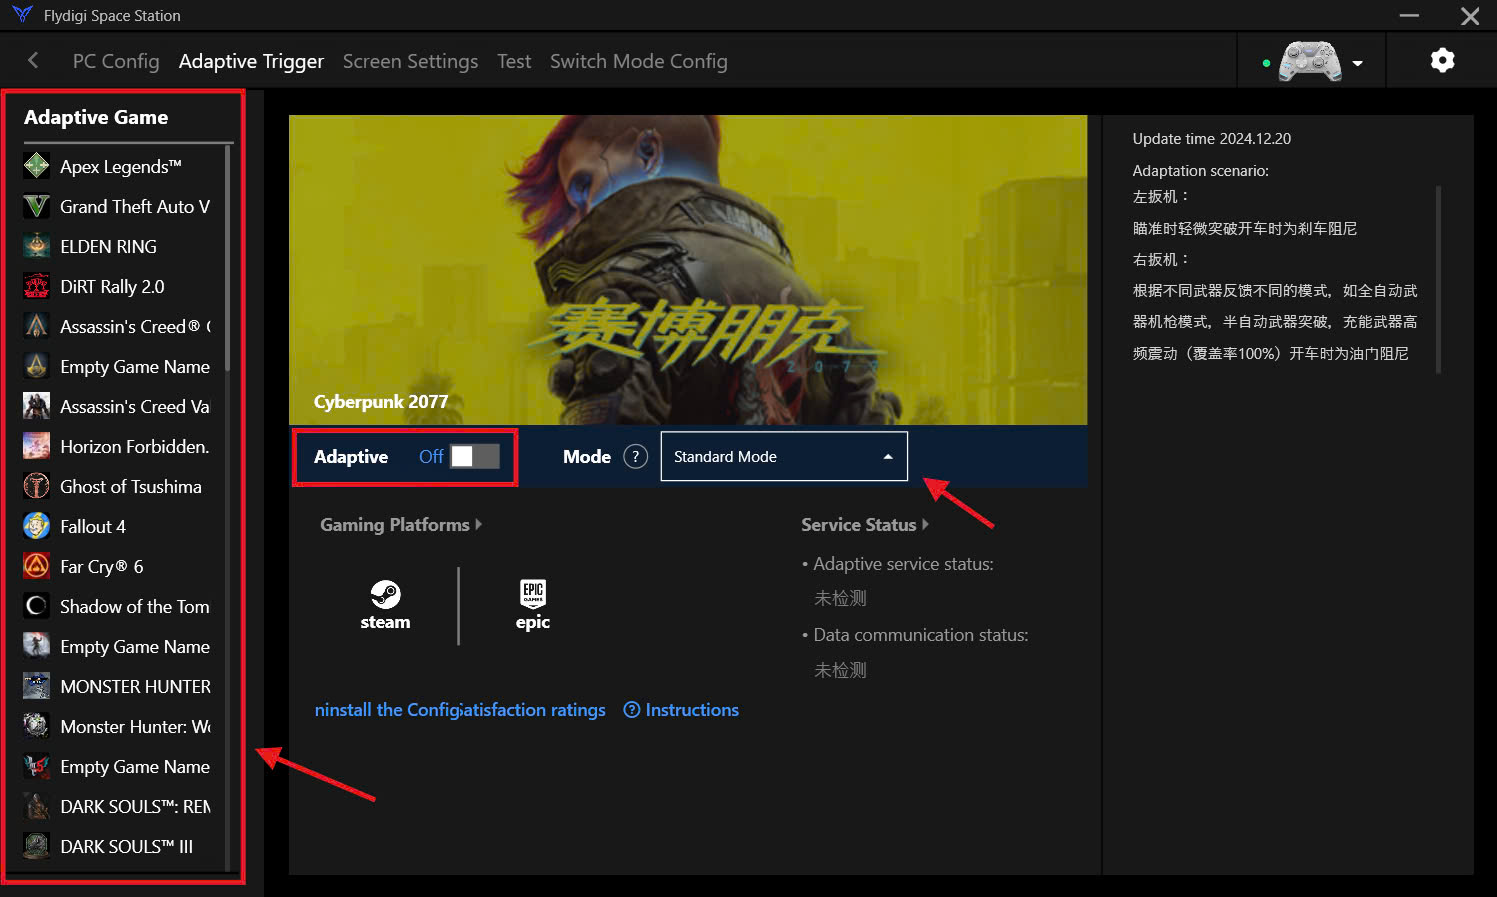1497x897 pixels.
Task: Click the DARK SOULS™: REM icon
Action: 36,806
